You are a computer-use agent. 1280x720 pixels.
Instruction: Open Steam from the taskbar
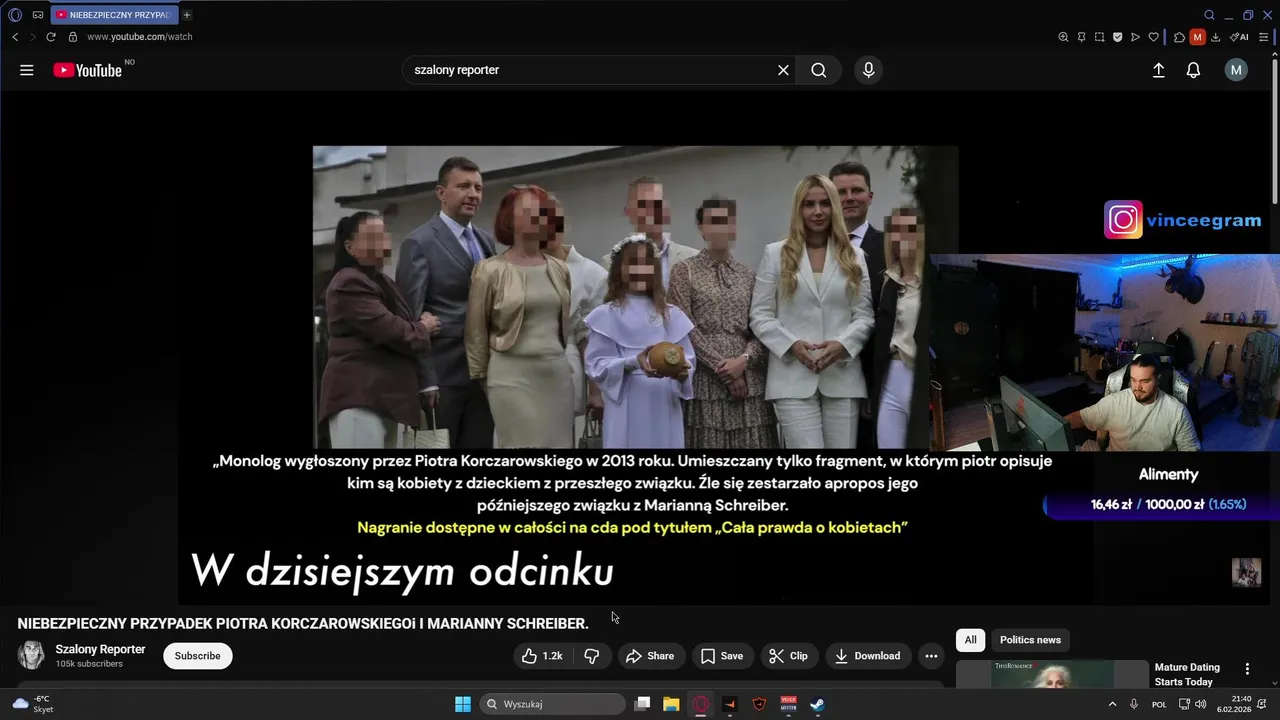pyautogui.click(x=817, y=704)
